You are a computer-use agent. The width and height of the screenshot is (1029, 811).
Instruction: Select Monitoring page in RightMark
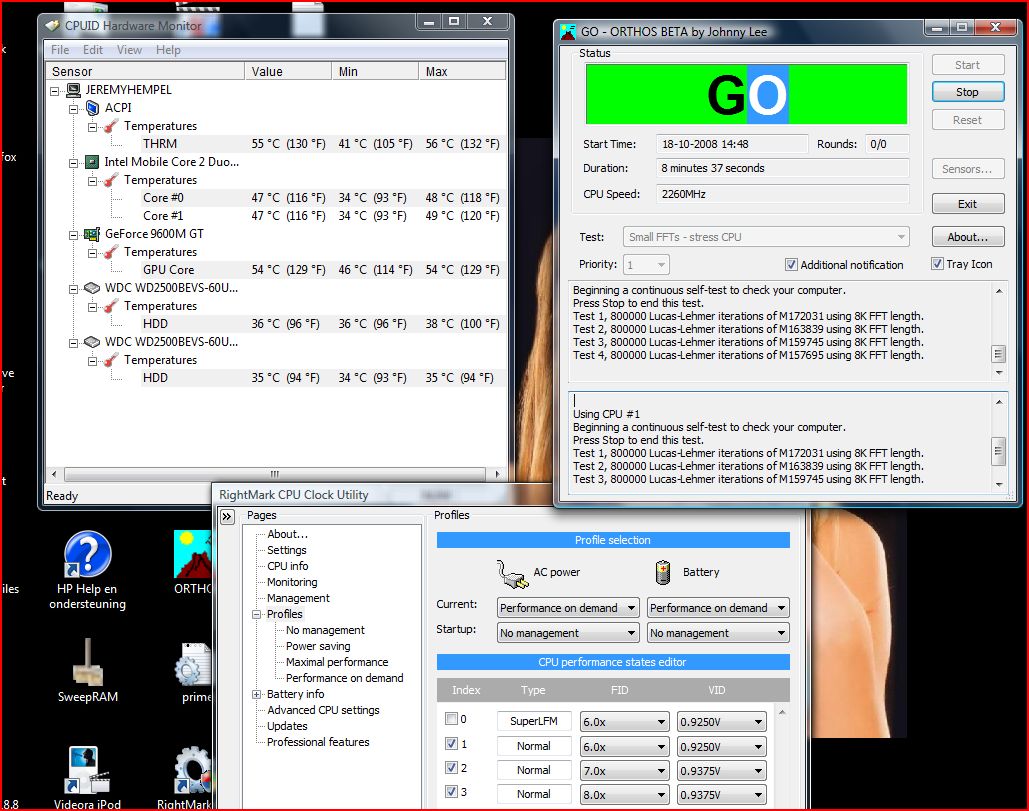tap(292, 582)
